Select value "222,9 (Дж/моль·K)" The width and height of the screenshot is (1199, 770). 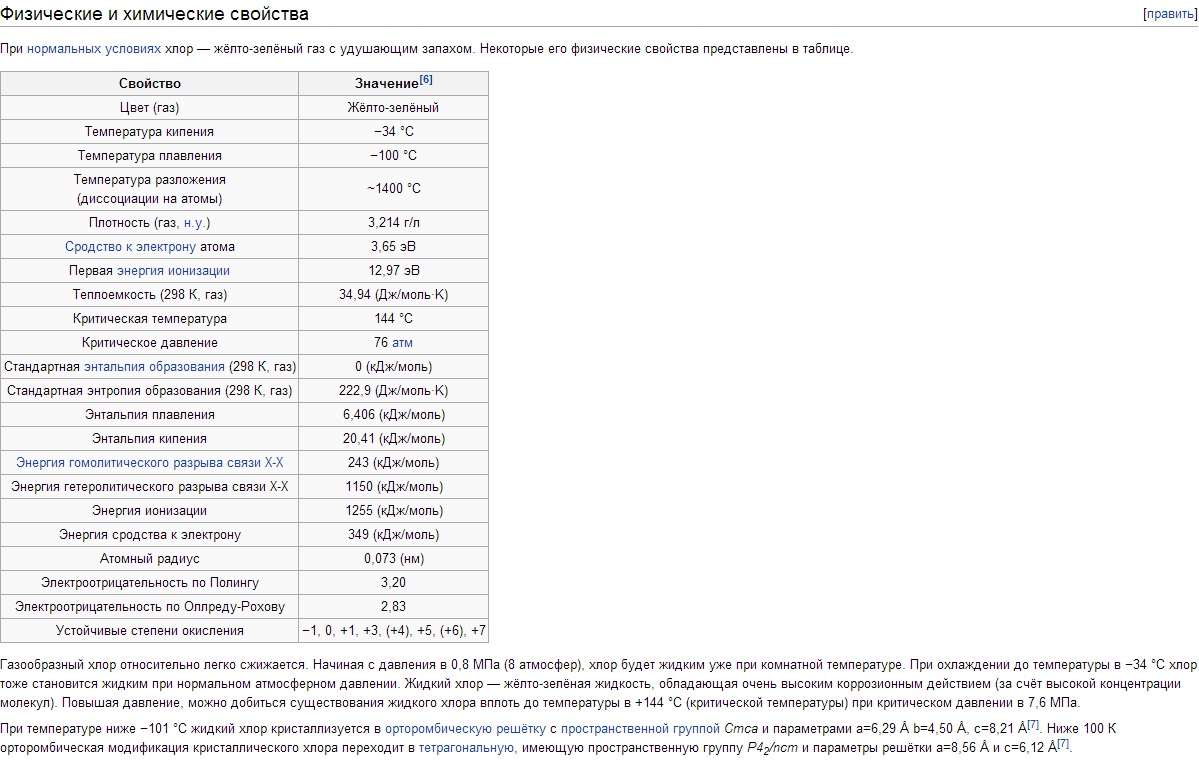pyautogui.click(x=393, y=391)
